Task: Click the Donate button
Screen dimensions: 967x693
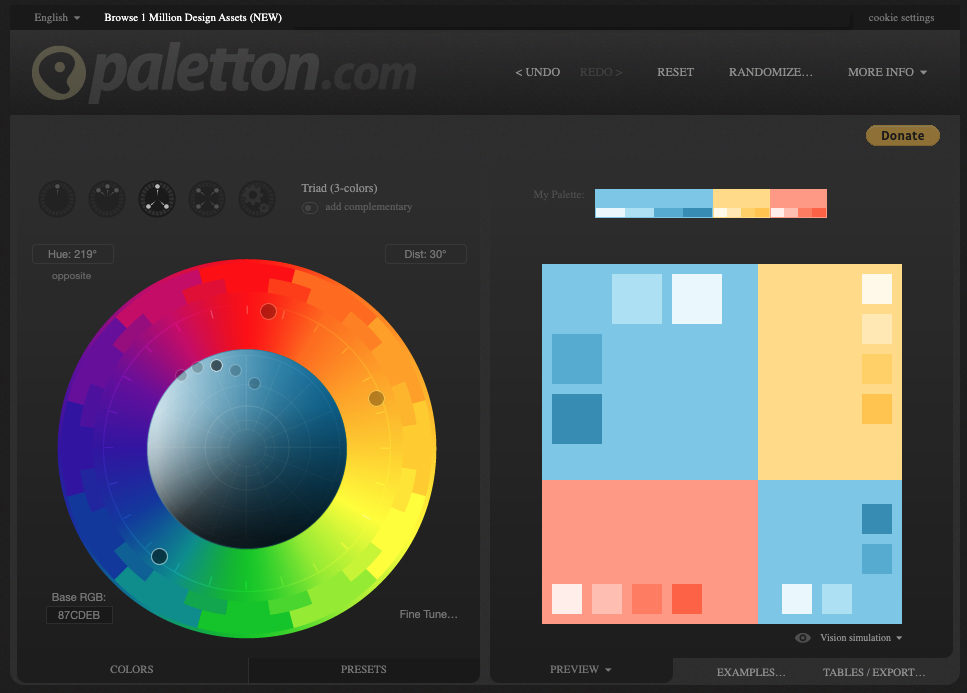Action: (903, 136)
